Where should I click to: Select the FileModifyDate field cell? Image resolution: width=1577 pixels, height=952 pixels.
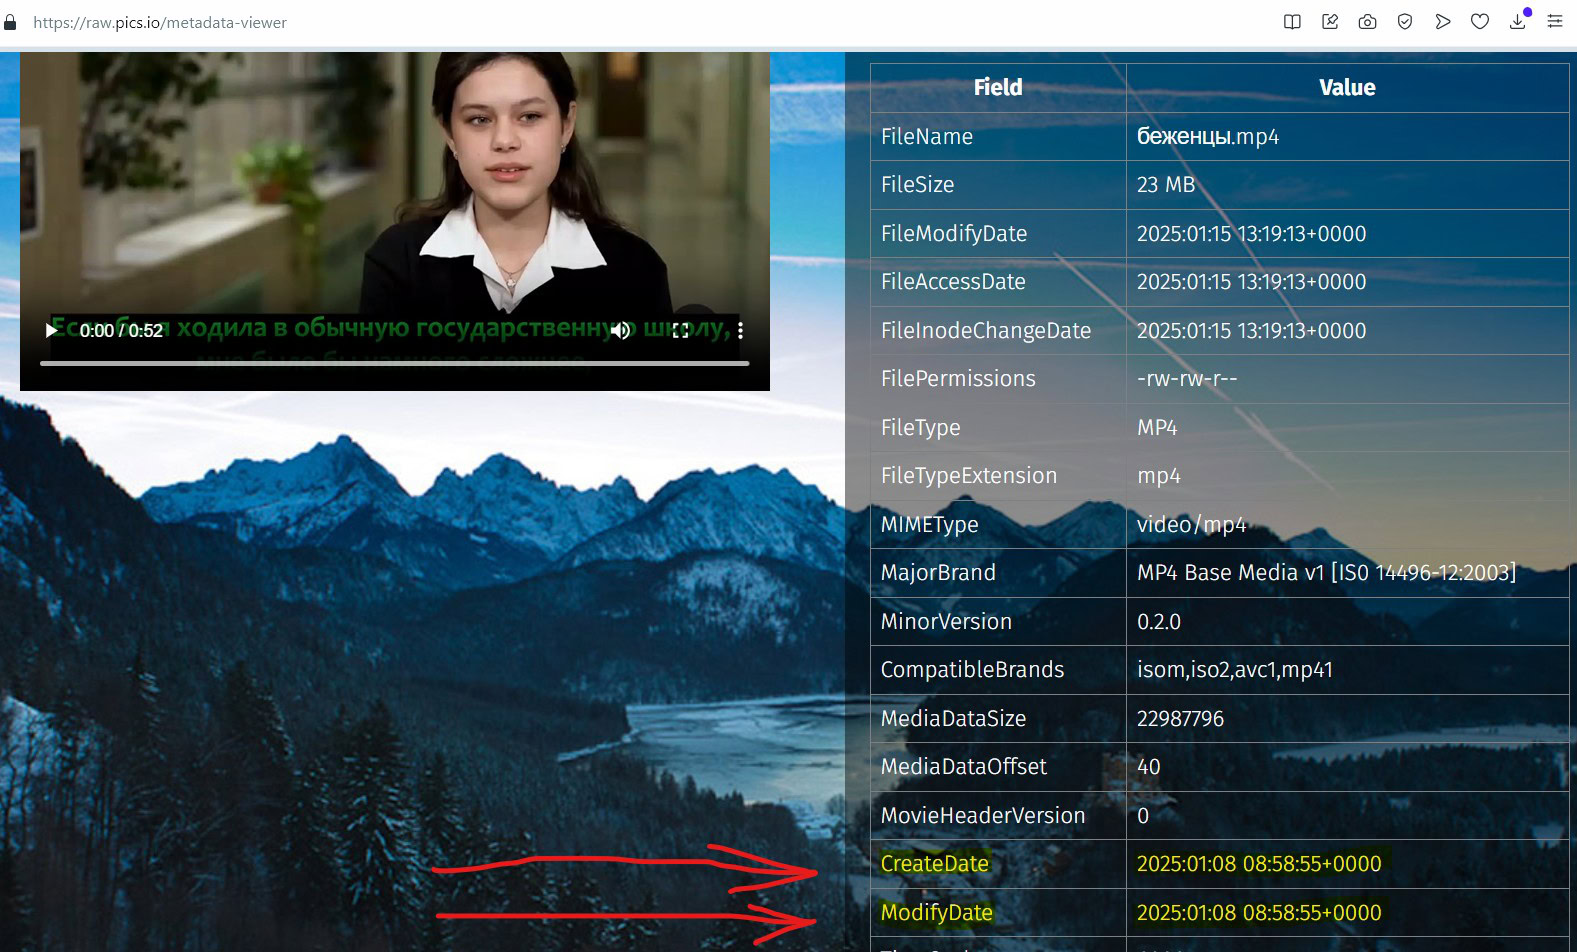click(x=998, y=234)
